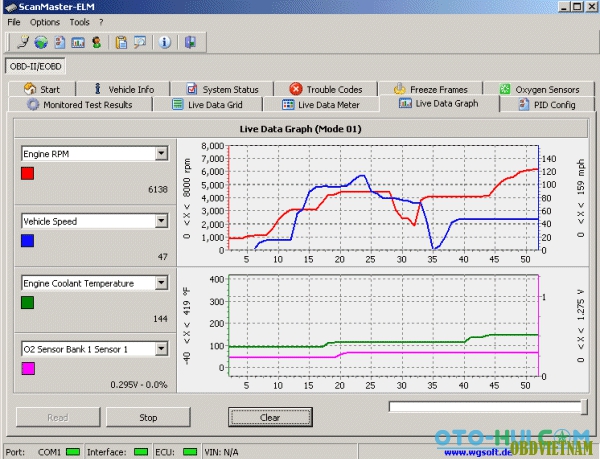Click the green Oxygen Sensors icon
The height and width of the screenshot is (459, 600).
(505, 89)
